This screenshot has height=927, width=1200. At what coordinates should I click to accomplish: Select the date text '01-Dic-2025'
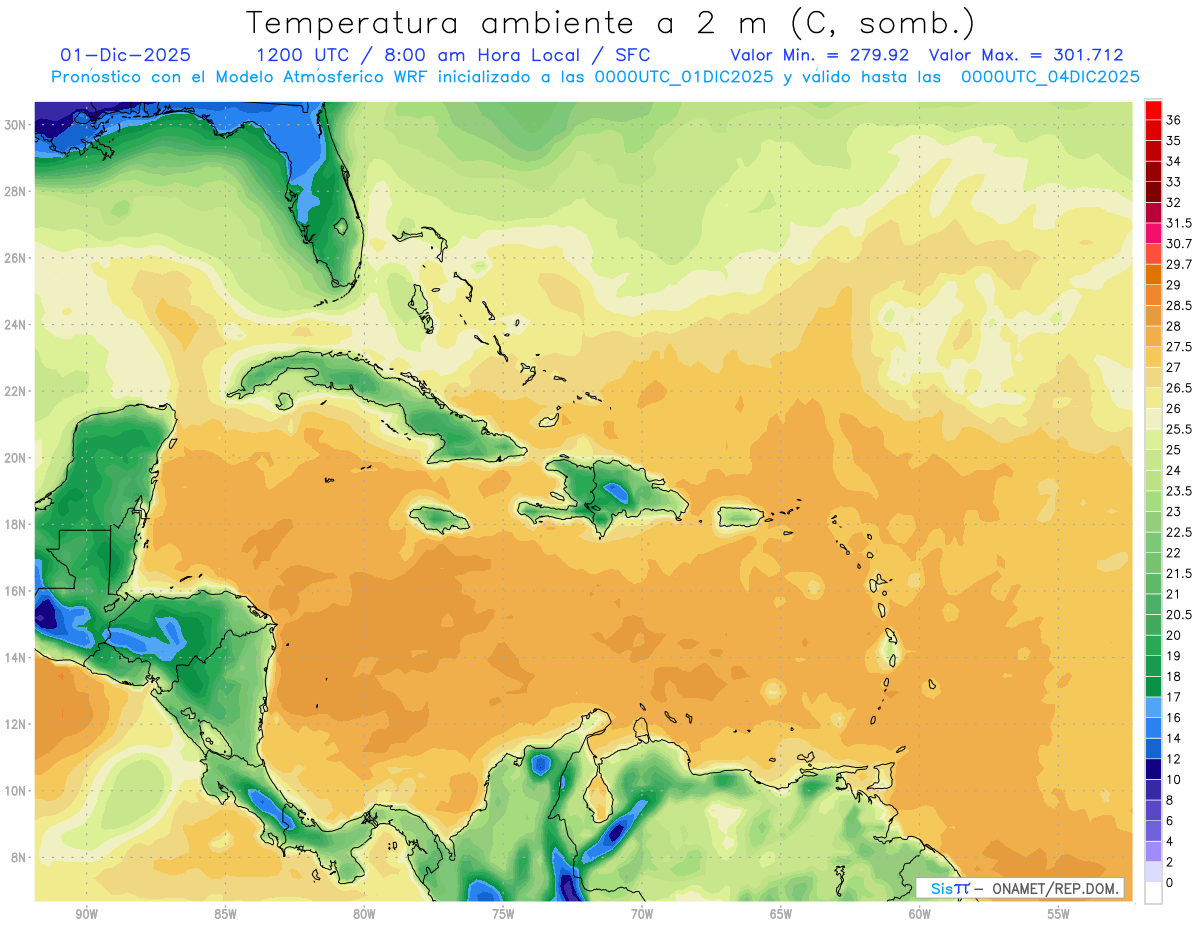125,55
